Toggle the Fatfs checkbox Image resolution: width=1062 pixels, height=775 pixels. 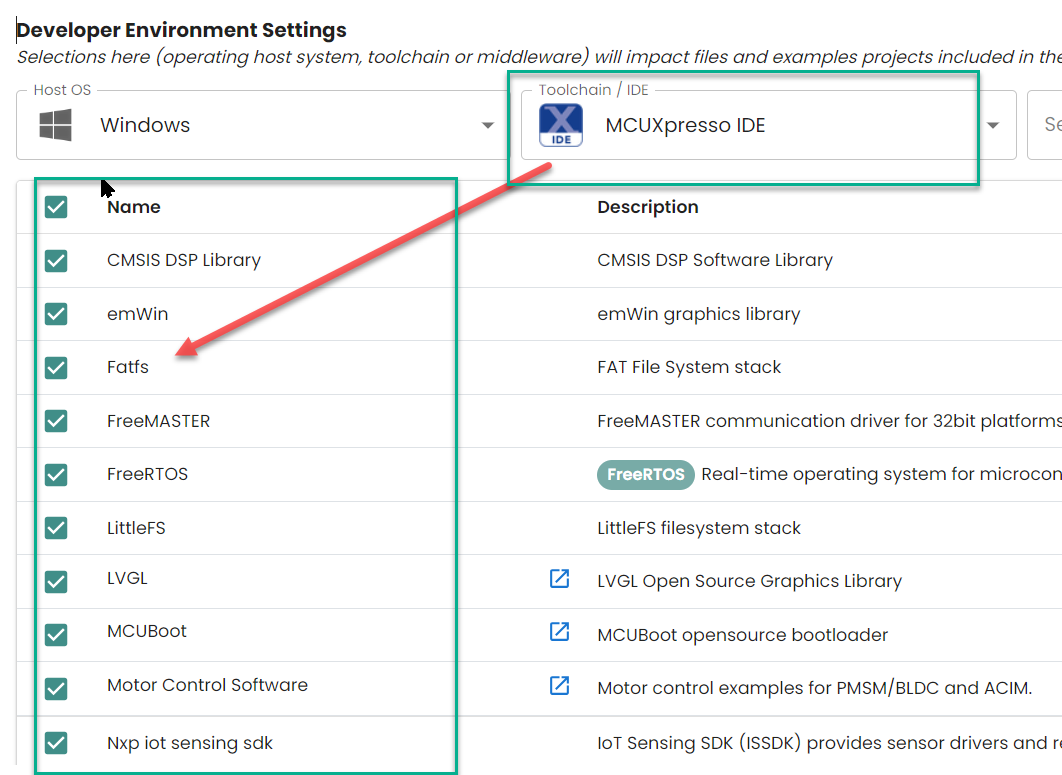56,367
